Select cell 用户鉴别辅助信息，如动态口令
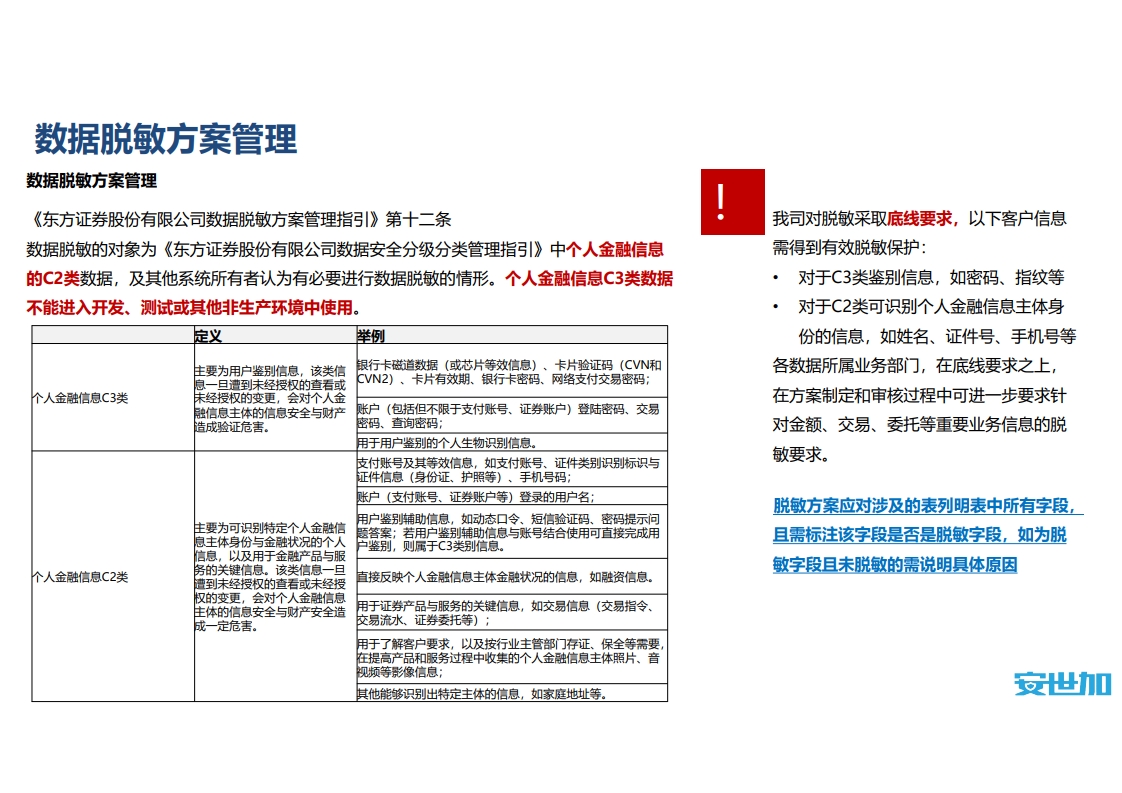The height and width of the screenshot is (793, 1122). [512, 532]
